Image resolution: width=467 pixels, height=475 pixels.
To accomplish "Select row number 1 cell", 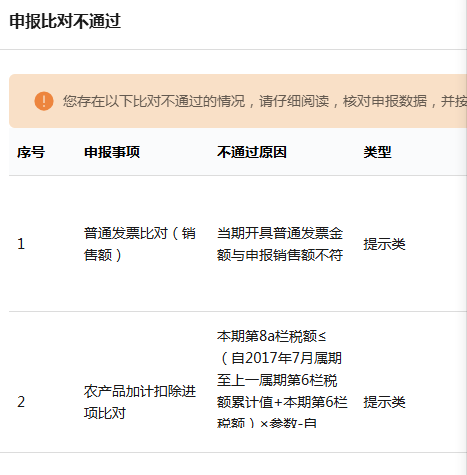I will (x=21, y=244).
